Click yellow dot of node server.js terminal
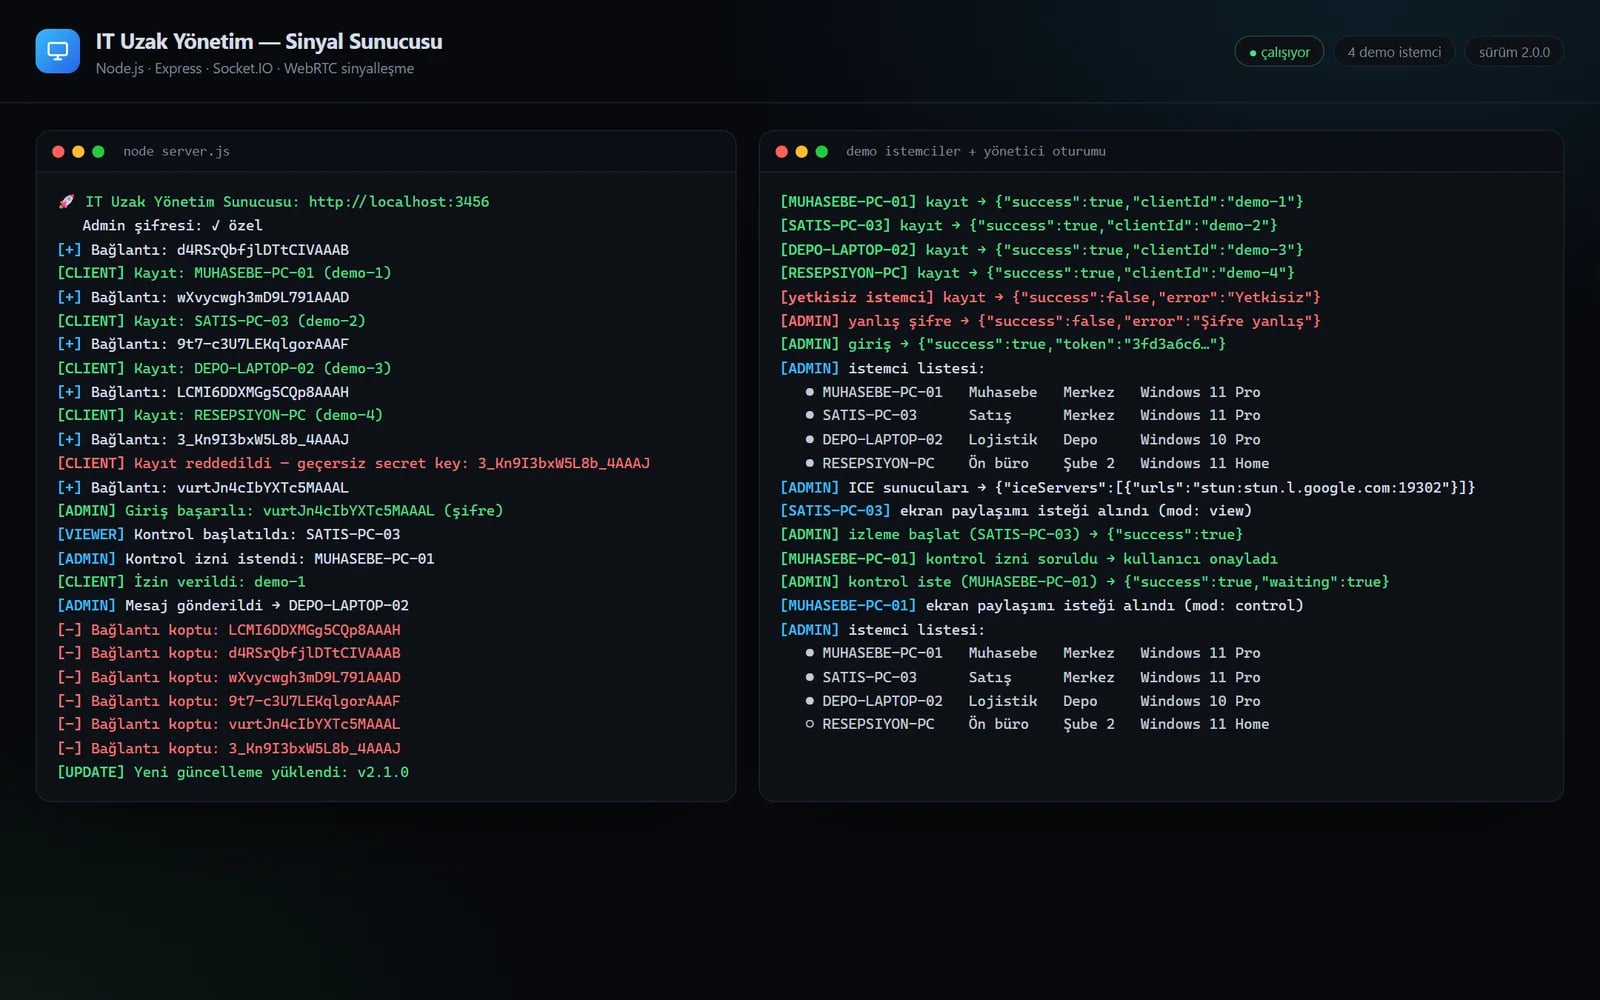Image resolution: width=1600 pixels, height=1000 pixels. pos(78,152)
